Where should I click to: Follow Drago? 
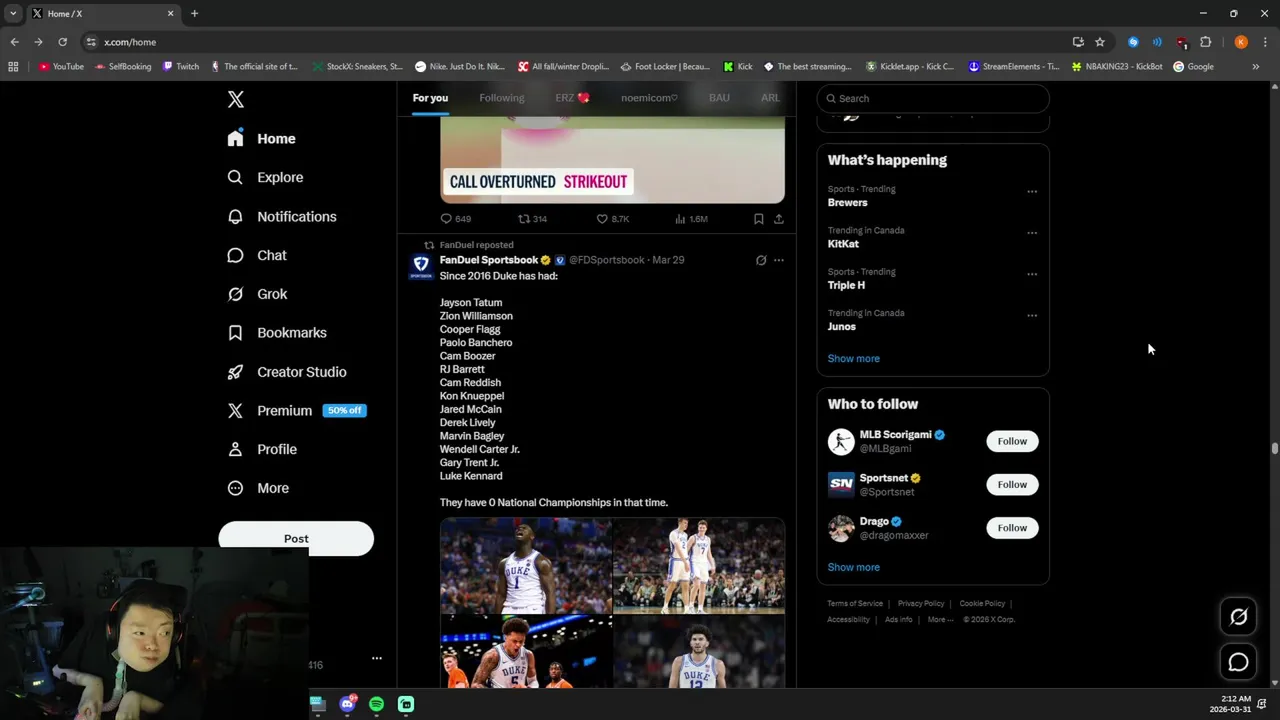[x=1012, y=527]
